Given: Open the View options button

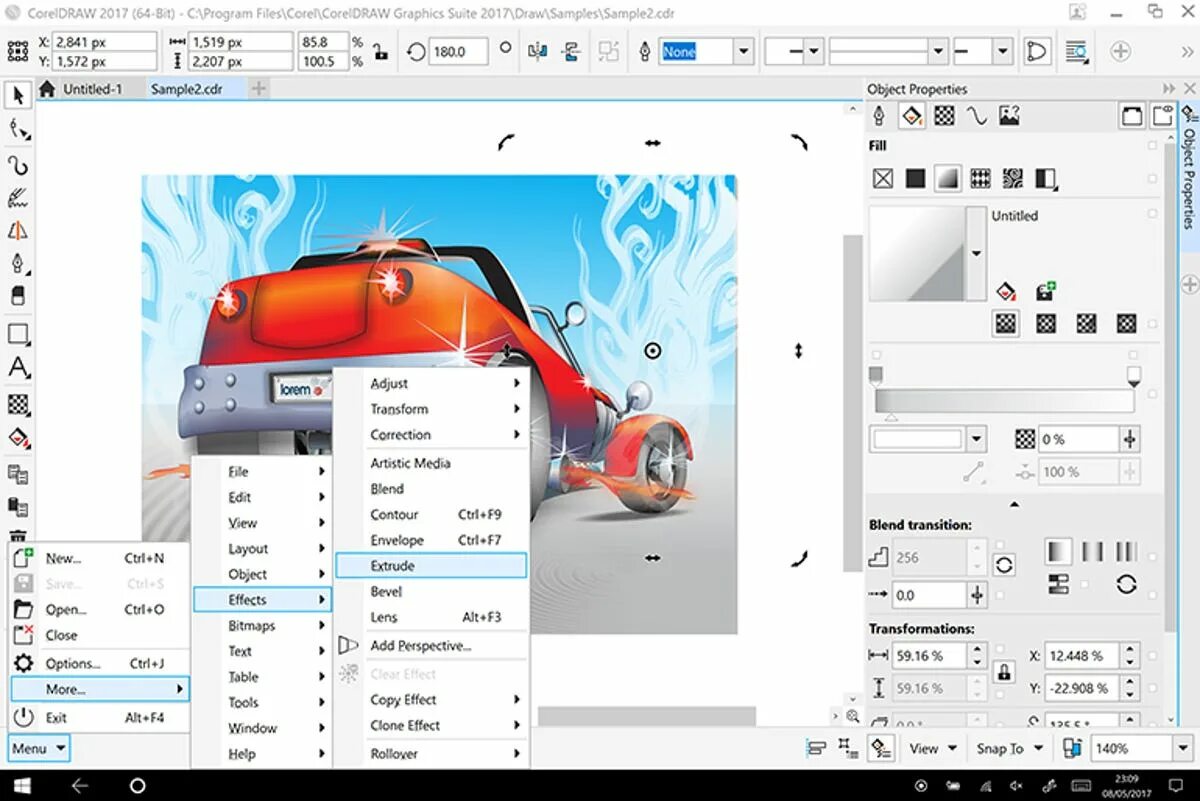Looking at the screenshot, I should 932,748.
